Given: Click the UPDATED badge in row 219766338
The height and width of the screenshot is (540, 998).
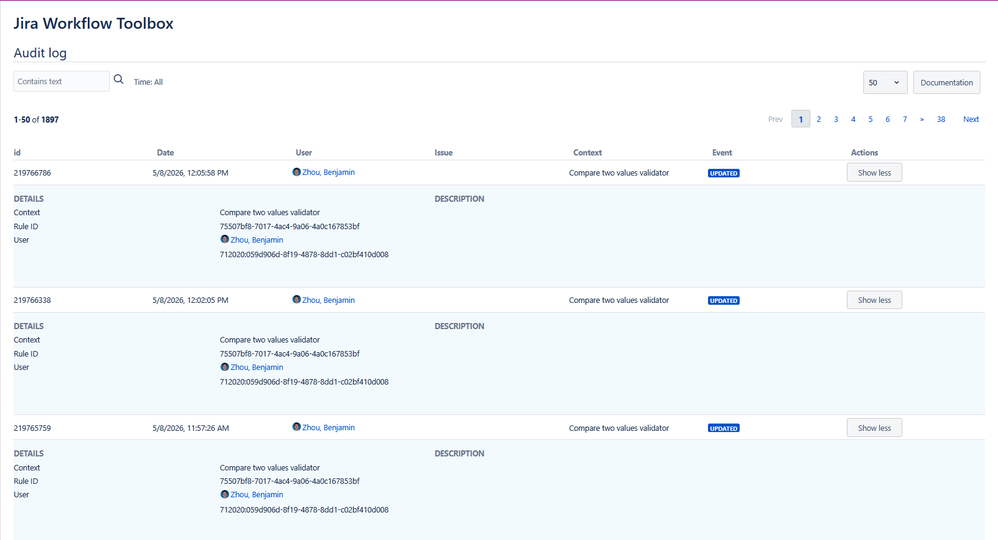Looking at the screenshot, I should coord(724,301).
